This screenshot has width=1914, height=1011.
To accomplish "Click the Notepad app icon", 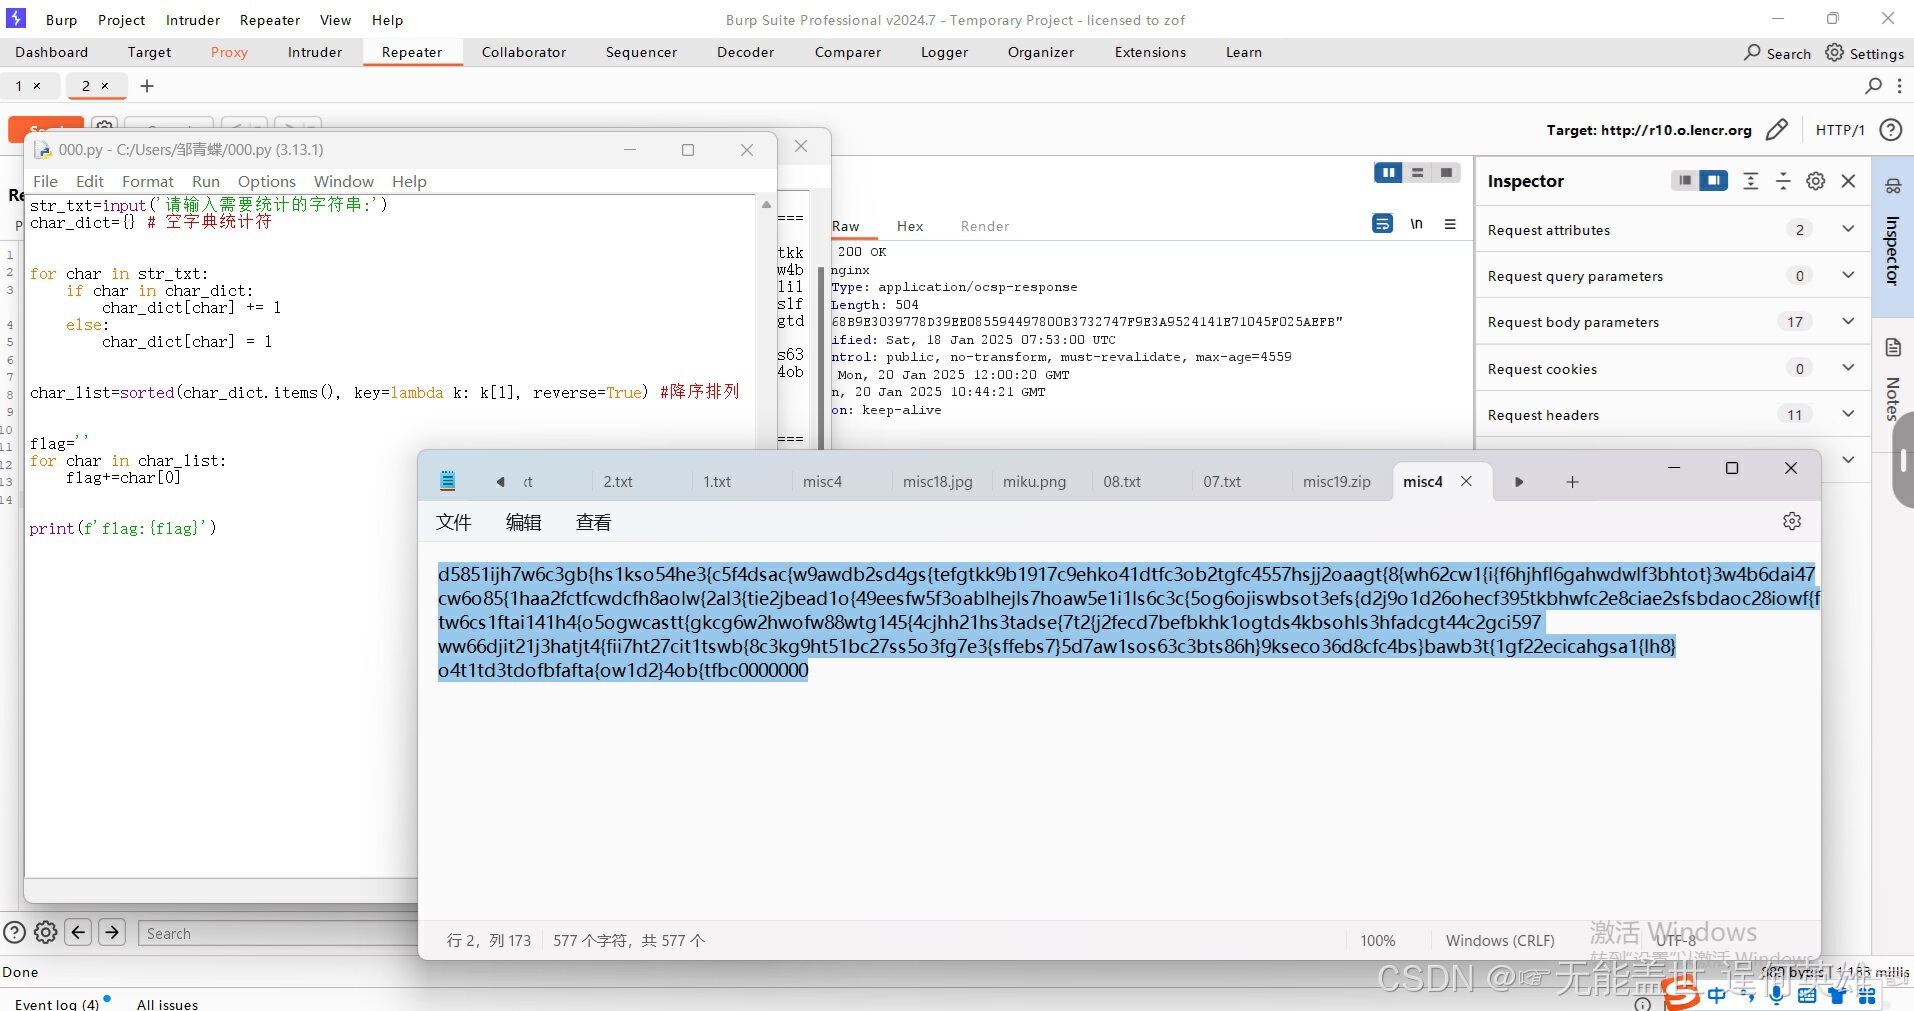I will pos(448,481).
